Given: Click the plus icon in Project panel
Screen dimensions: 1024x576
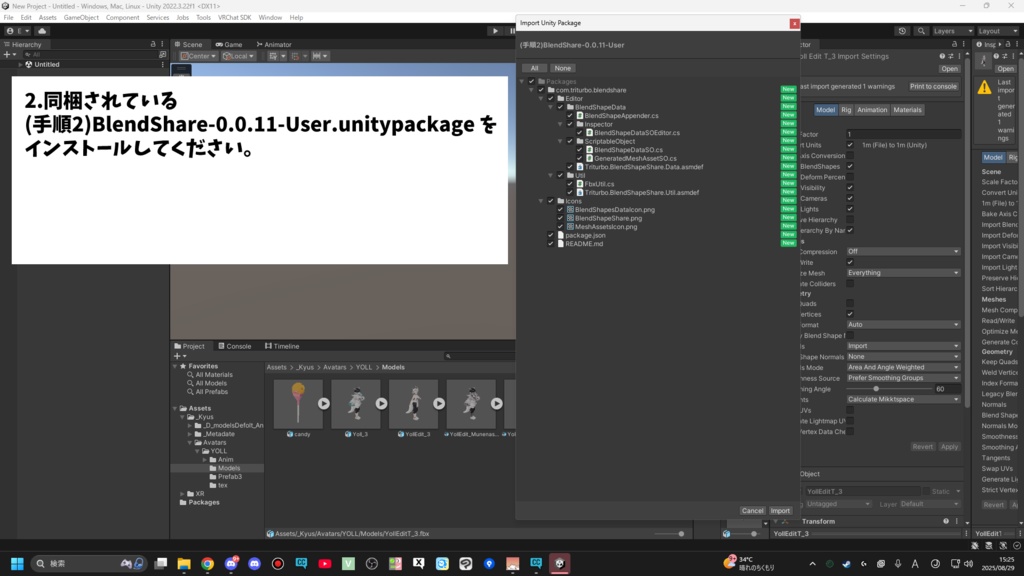Looking at the screenshot, I should (x=177, y=356).
